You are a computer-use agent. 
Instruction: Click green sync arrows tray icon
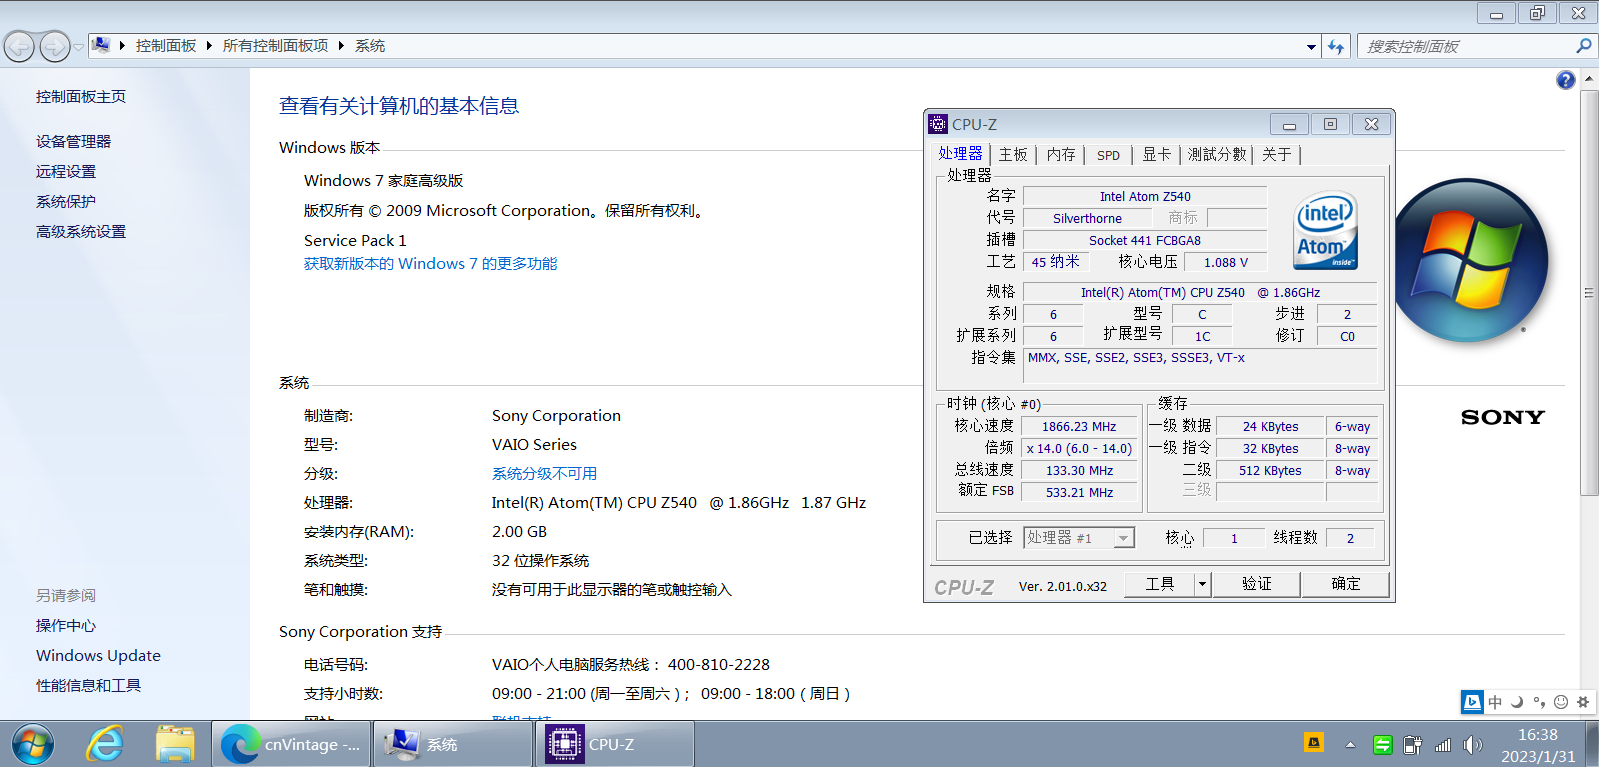tap(1382, 745)
